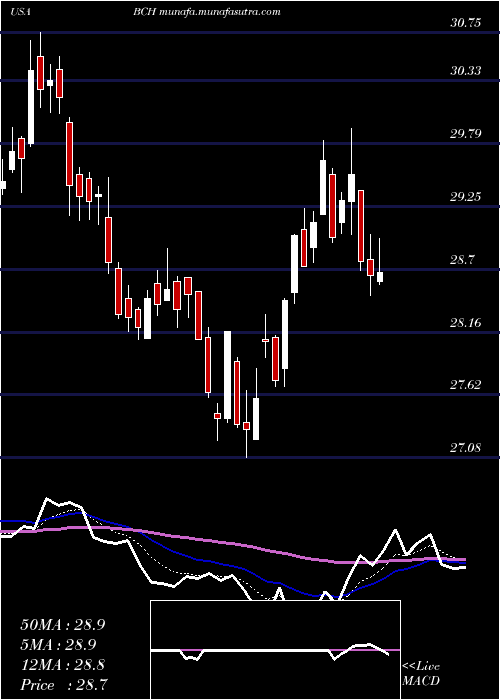
Task: Click inside the Live MACD inset chart
Action: 275,650
